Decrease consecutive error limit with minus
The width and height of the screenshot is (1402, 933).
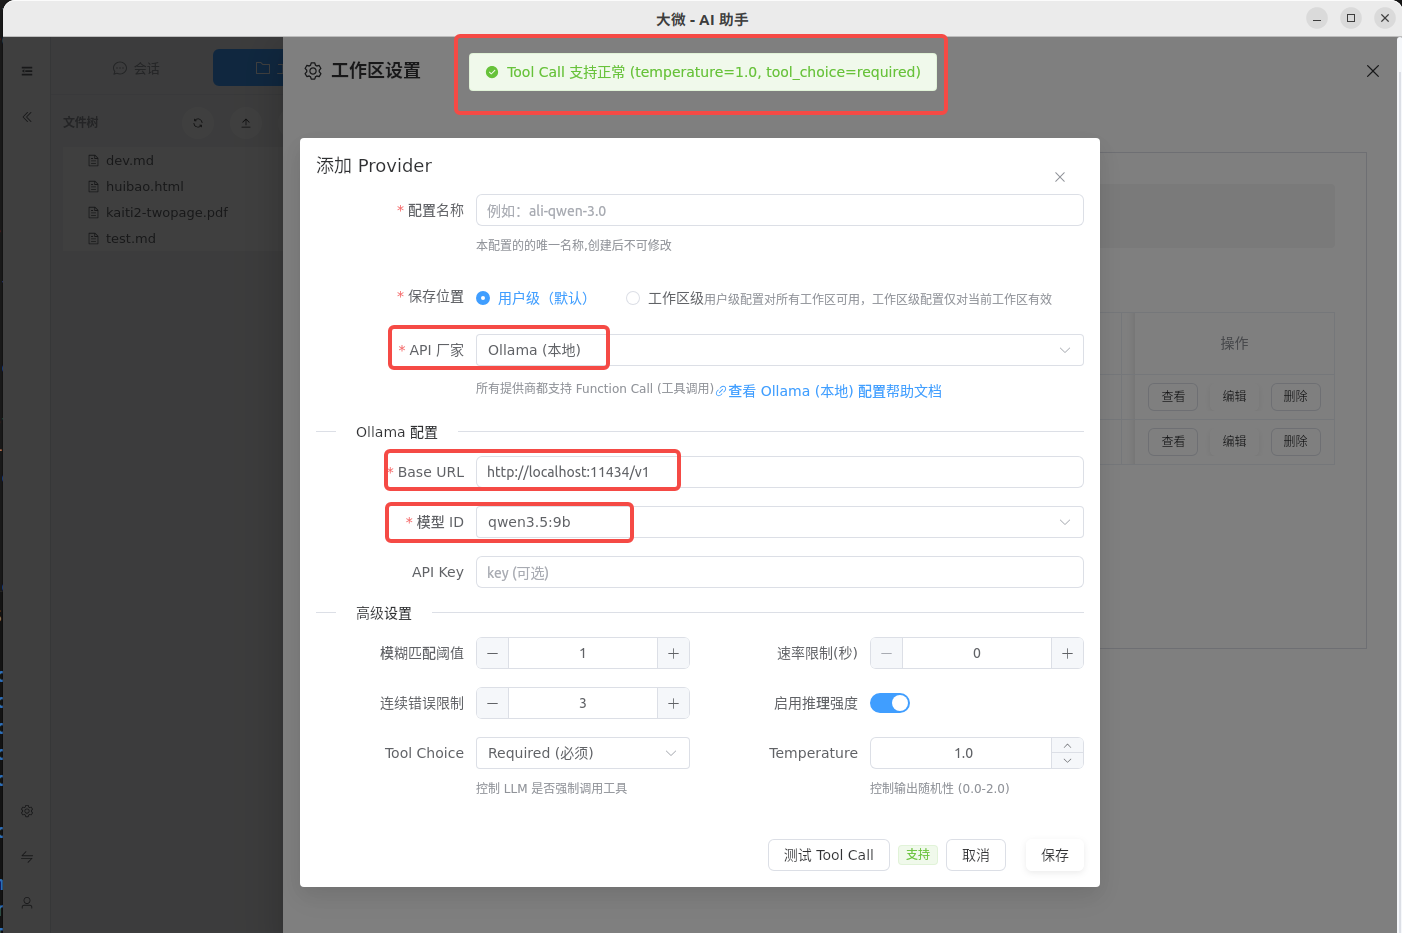492,703
